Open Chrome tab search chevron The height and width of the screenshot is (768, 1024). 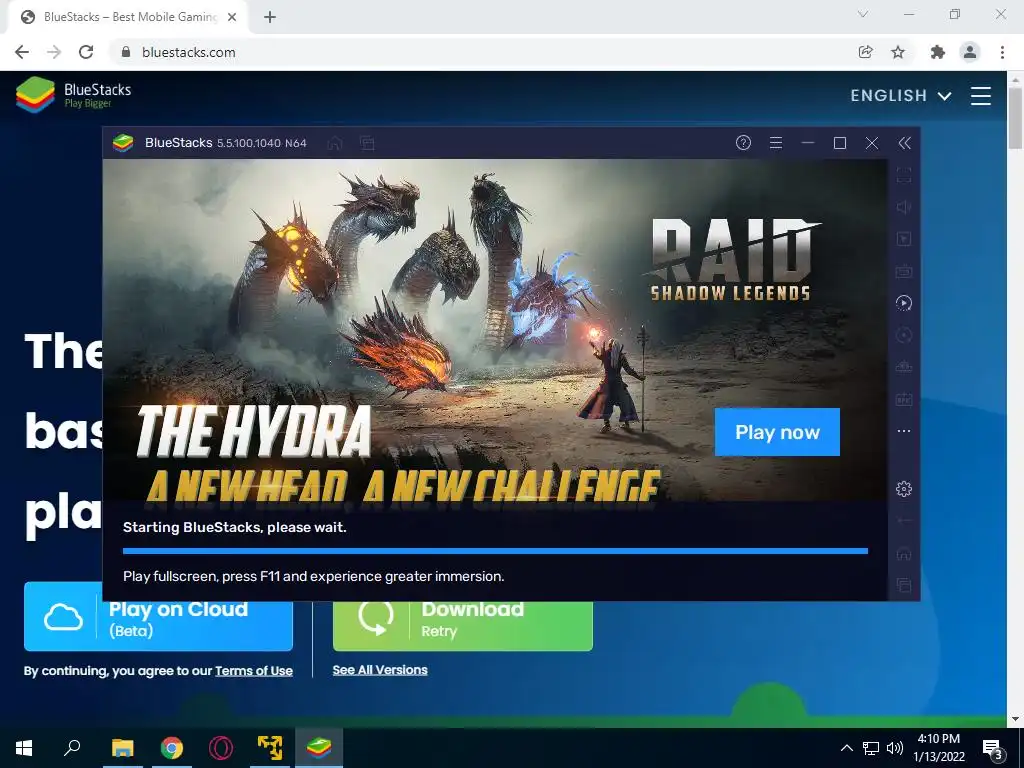(x=863, y=14)
